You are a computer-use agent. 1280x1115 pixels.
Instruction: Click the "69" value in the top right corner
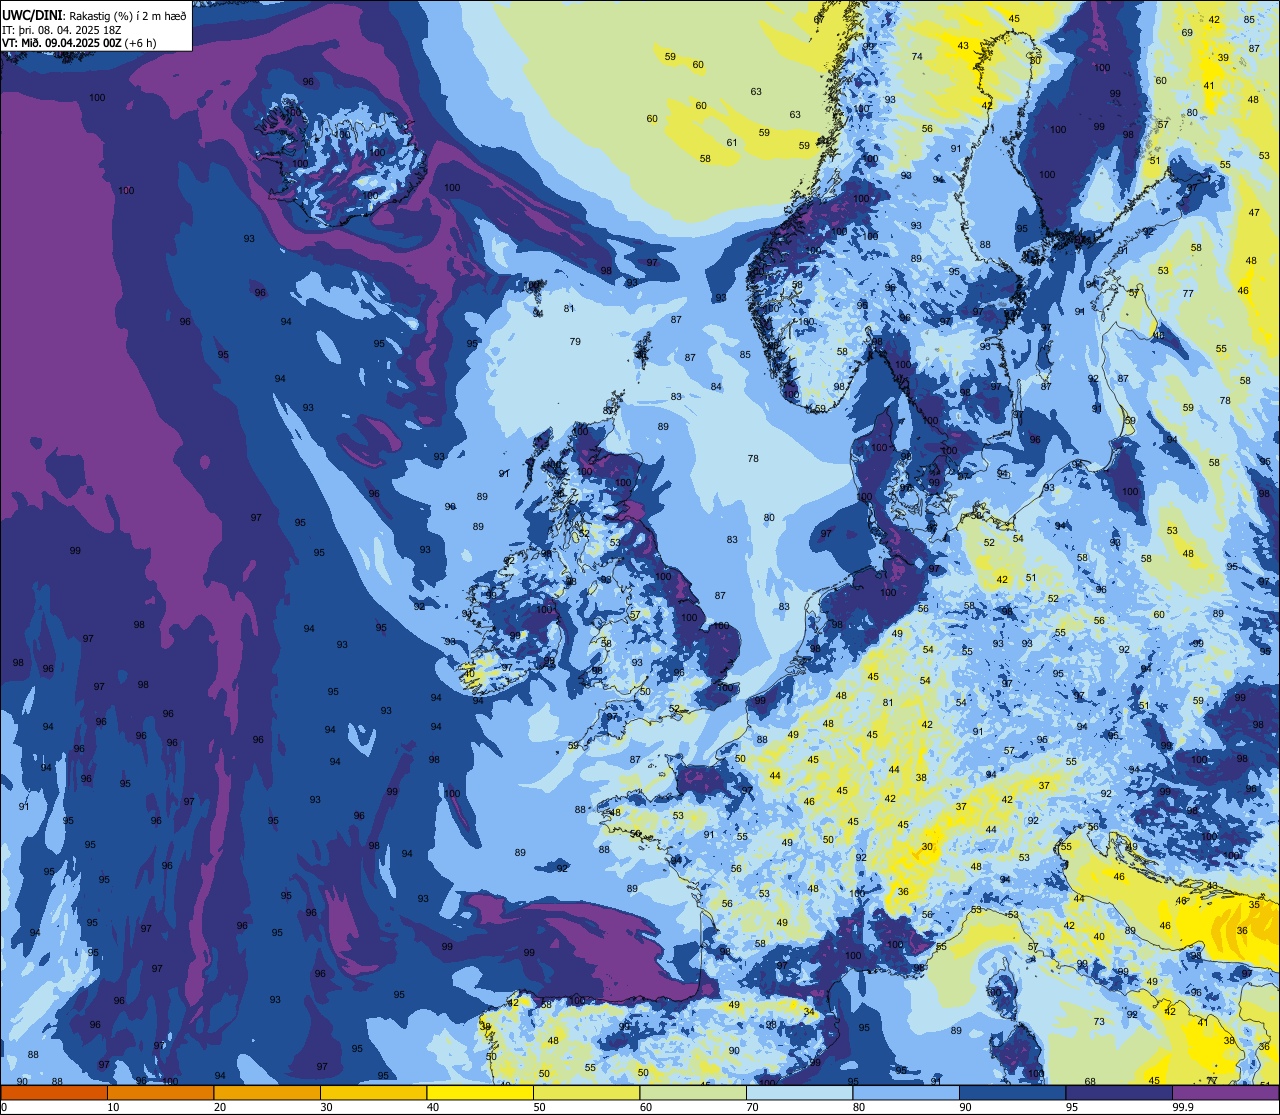click(x=1187, y=33)
